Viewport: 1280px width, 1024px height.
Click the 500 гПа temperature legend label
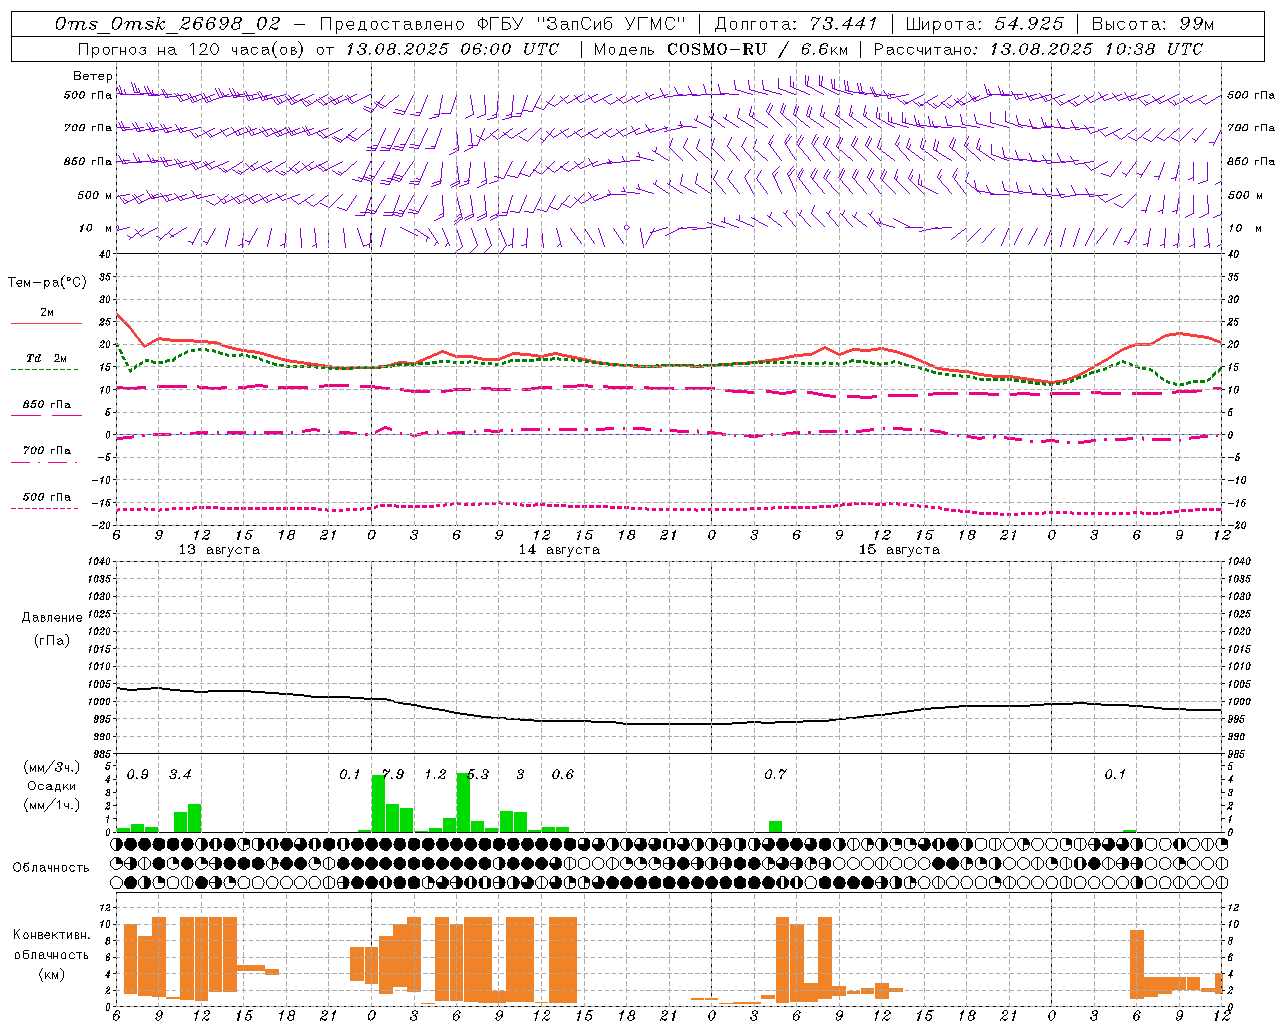[46, 497]
